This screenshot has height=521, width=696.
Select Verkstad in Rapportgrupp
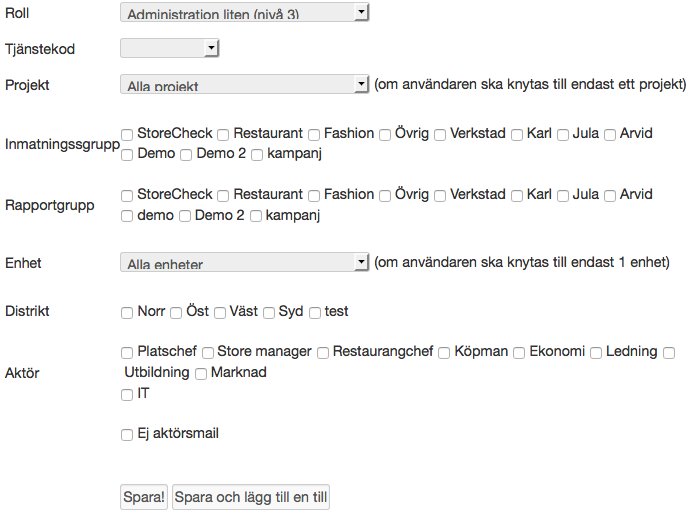440,195
